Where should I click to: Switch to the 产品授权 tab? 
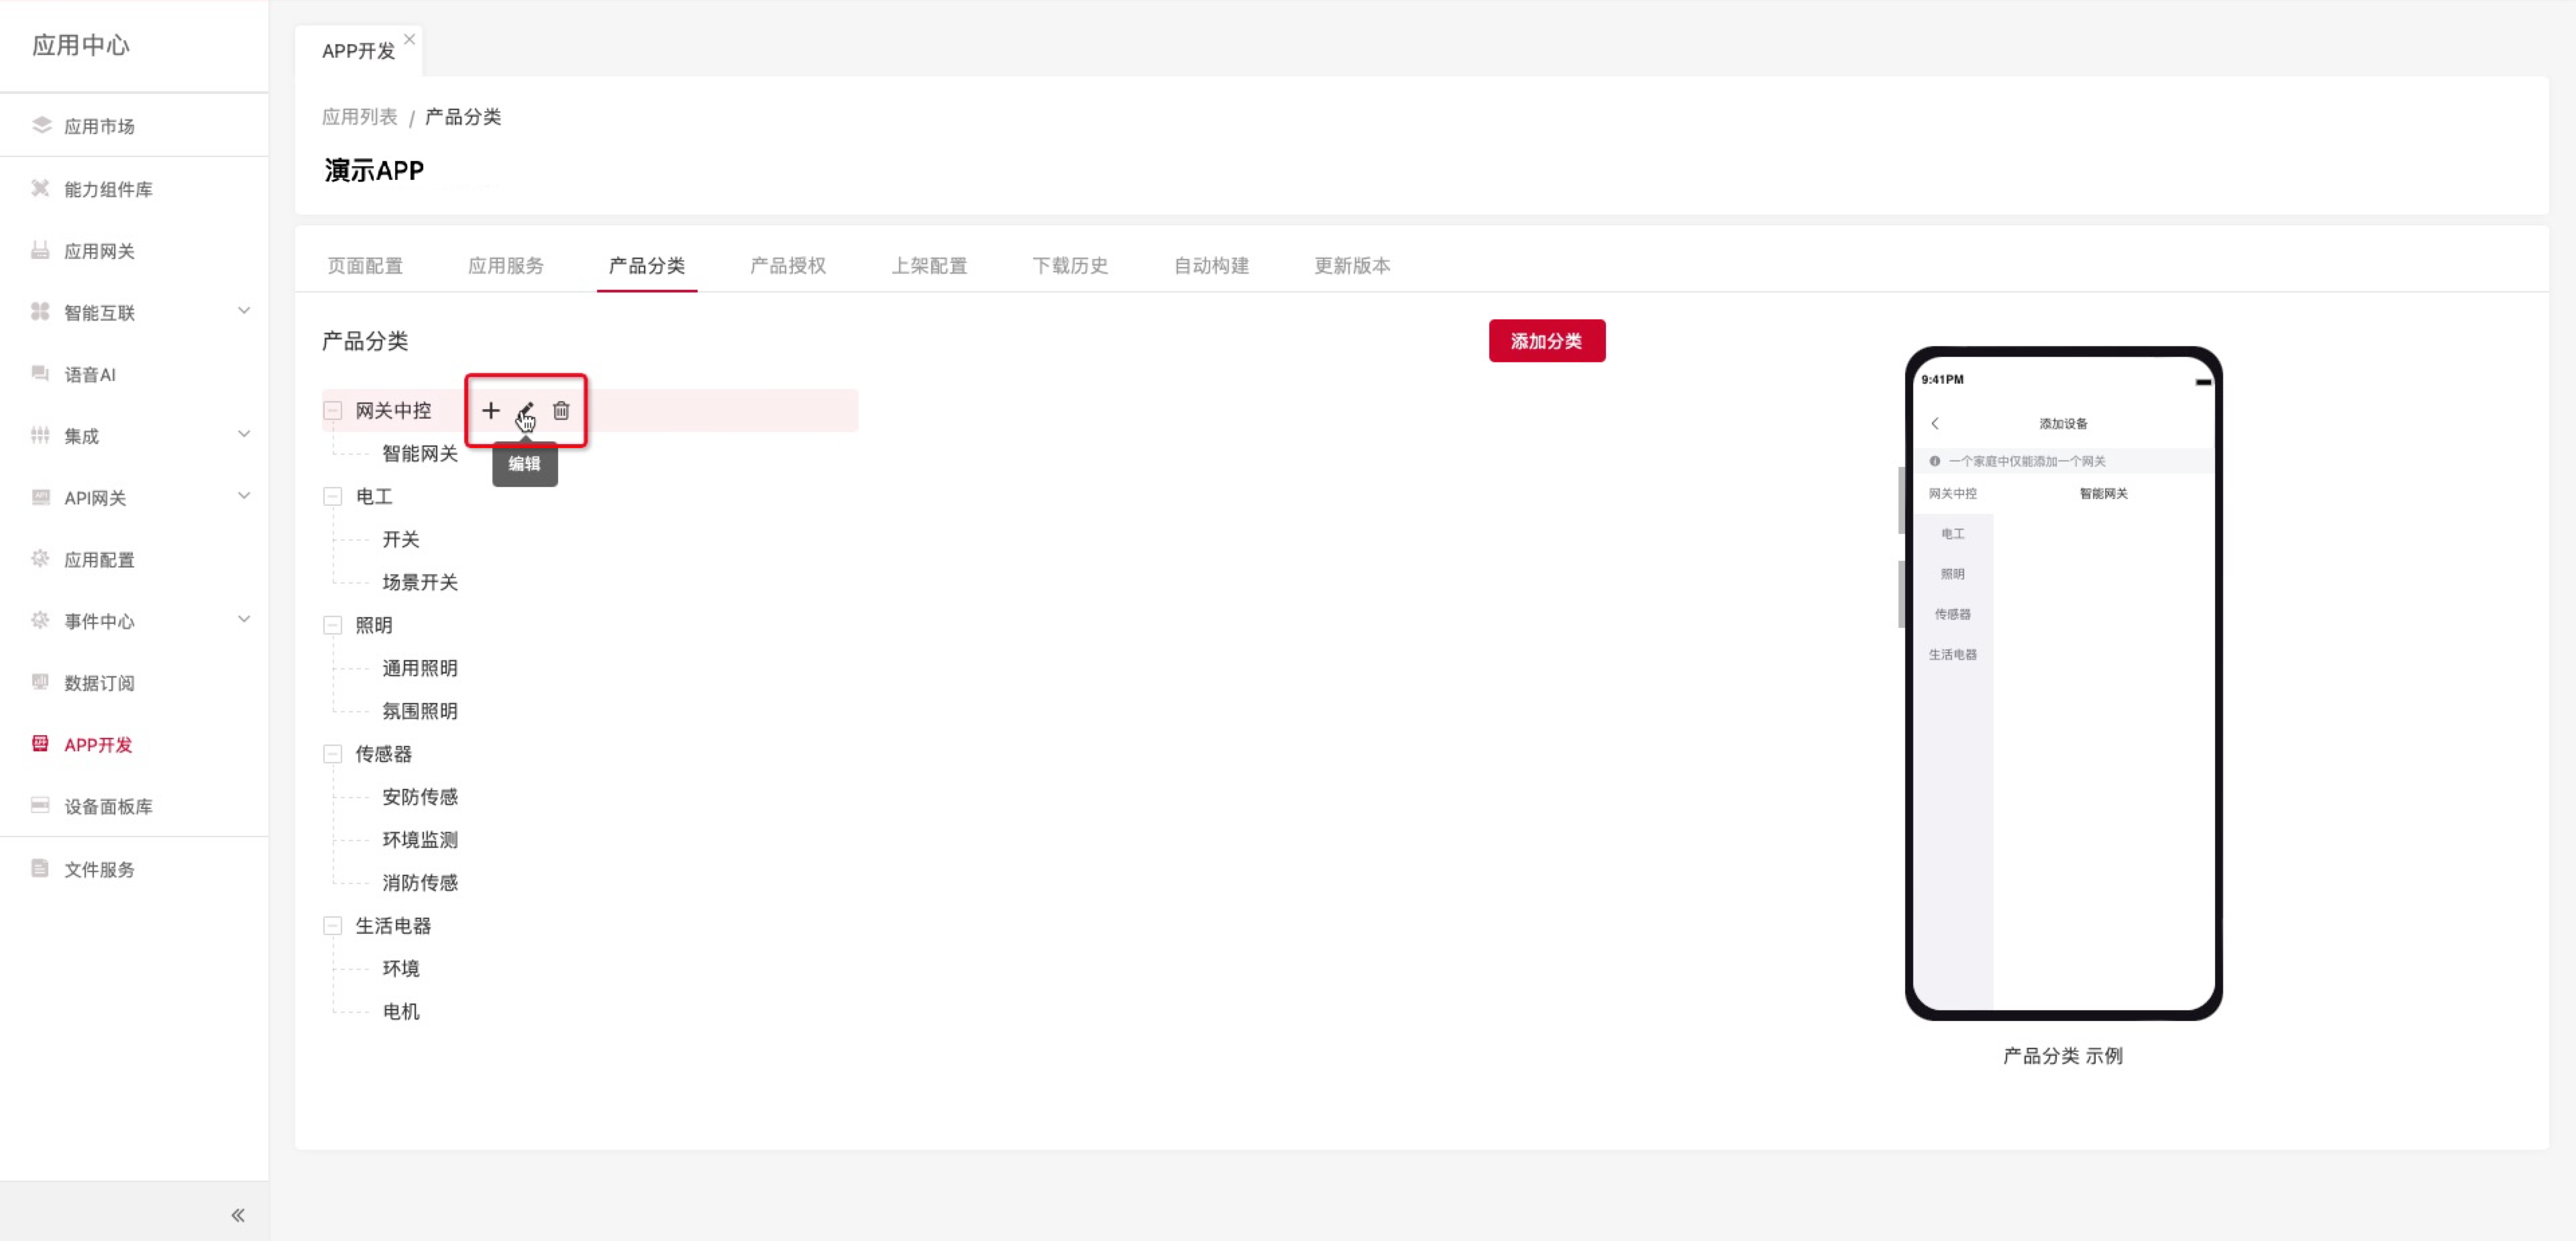click(x=788, y=265)
